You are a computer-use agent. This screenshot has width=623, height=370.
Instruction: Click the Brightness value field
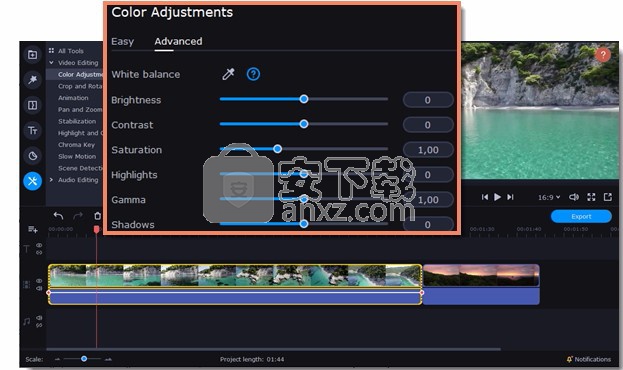coord(428,100)
